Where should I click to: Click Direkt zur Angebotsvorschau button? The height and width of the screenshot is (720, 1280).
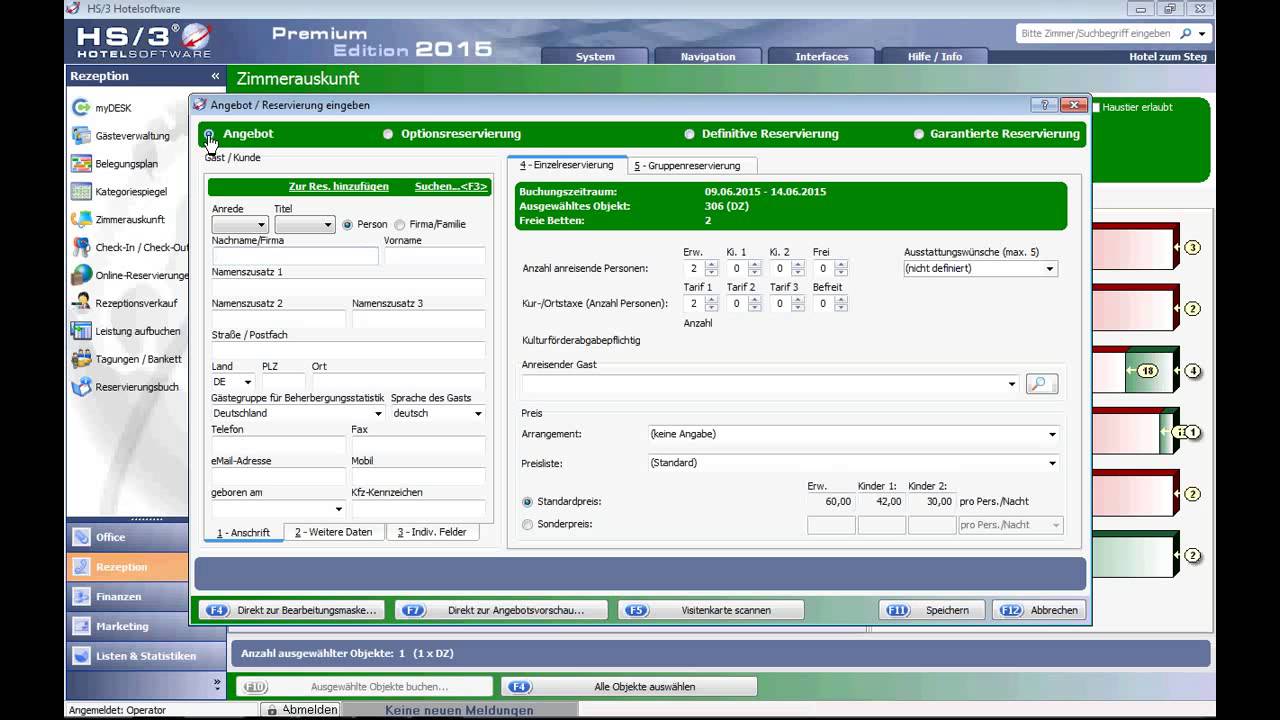coord(502,610)
